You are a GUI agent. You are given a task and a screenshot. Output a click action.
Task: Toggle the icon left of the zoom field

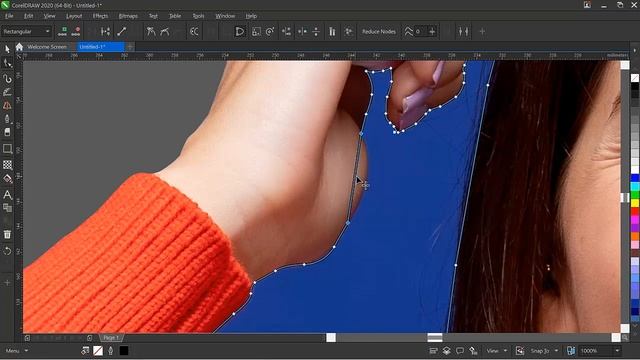571,351
